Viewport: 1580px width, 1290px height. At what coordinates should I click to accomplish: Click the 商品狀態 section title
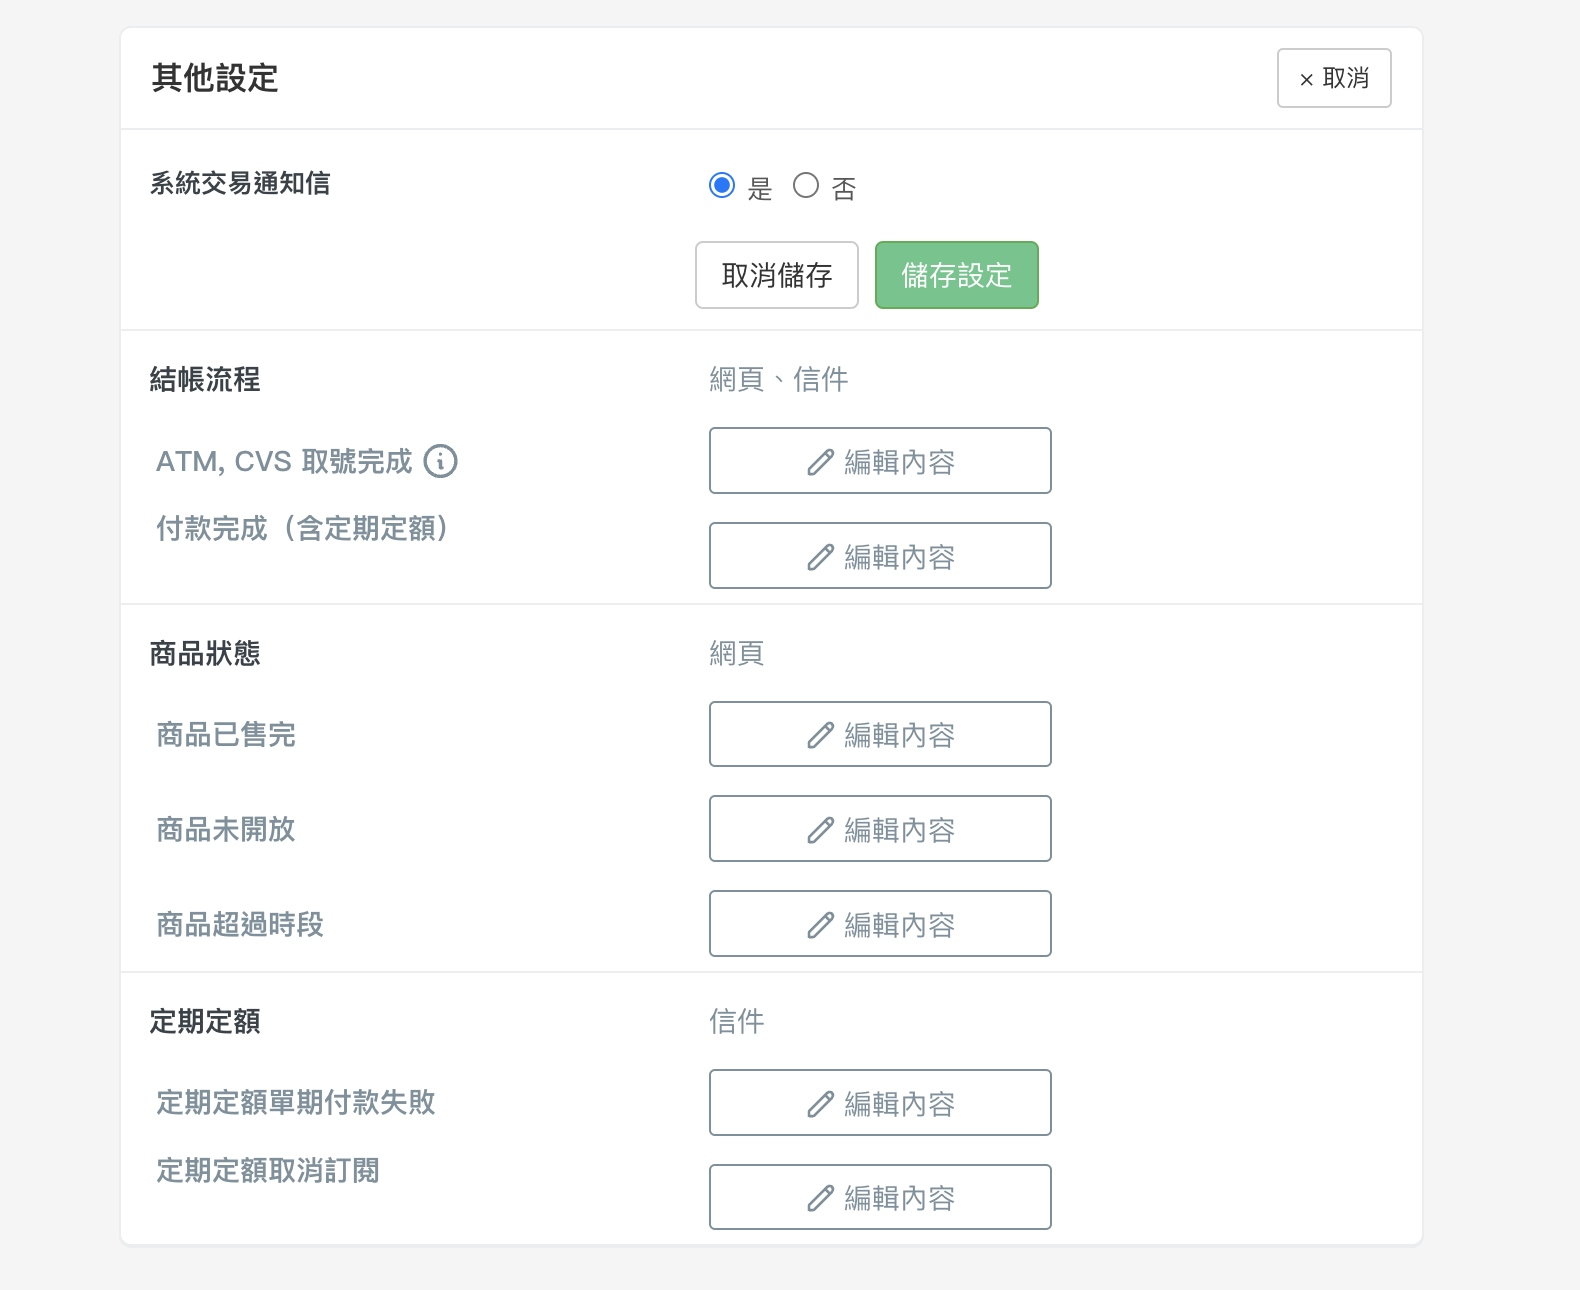click(205, 653)
